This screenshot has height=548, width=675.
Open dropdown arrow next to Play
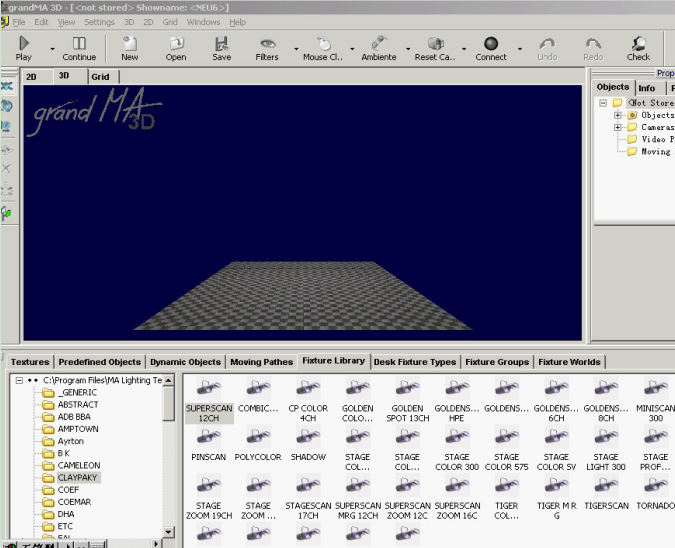coord(53,49)
